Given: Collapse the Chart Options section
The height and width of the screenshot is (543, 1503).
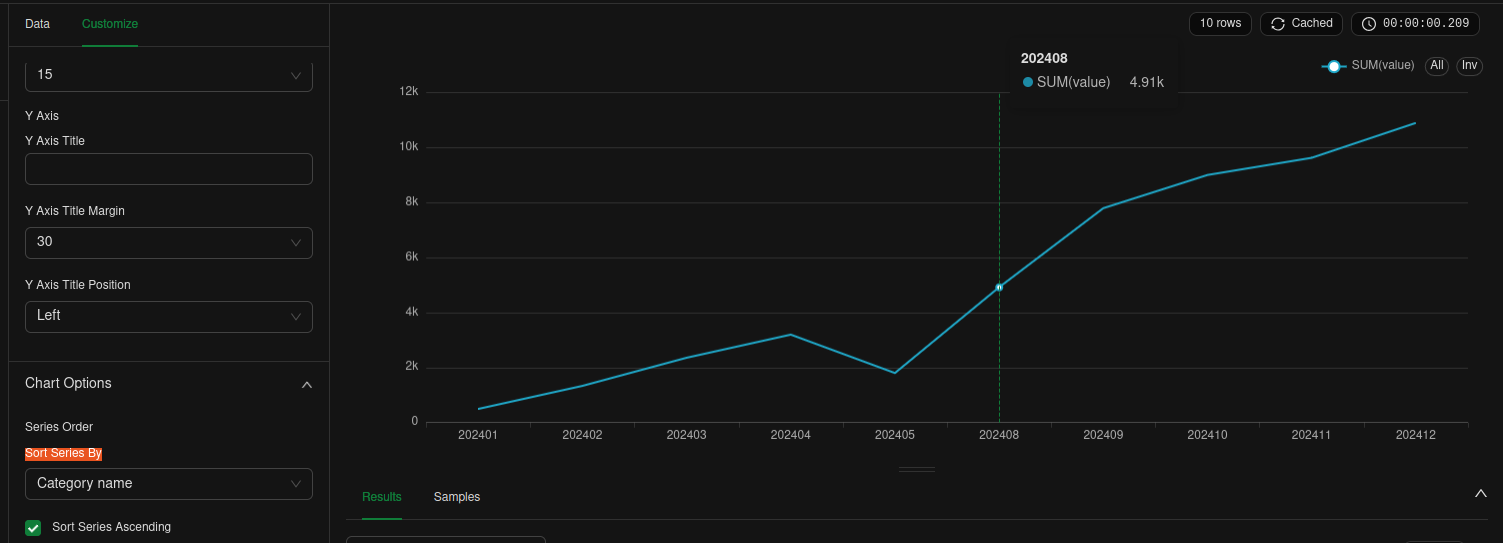Looking at the screenshot, I should [307, 385].
